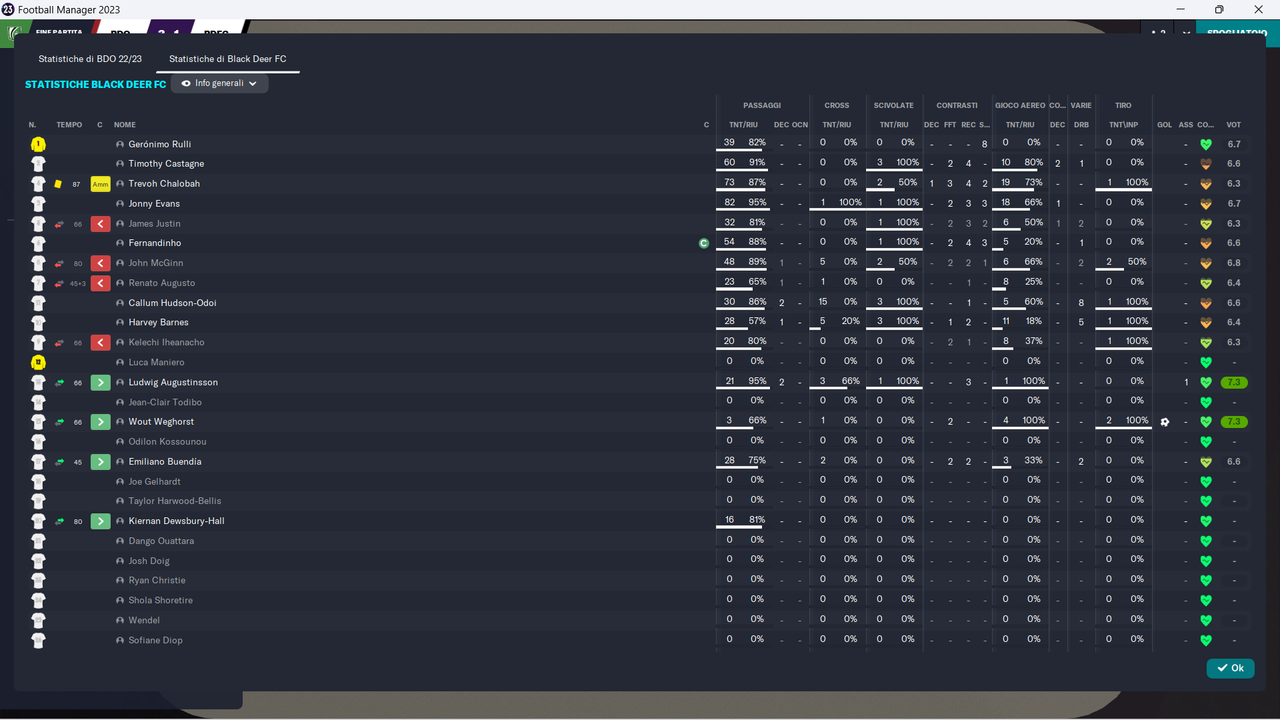
Task: Open player Wout Weghorst
Action: click(x=161, y=422)
